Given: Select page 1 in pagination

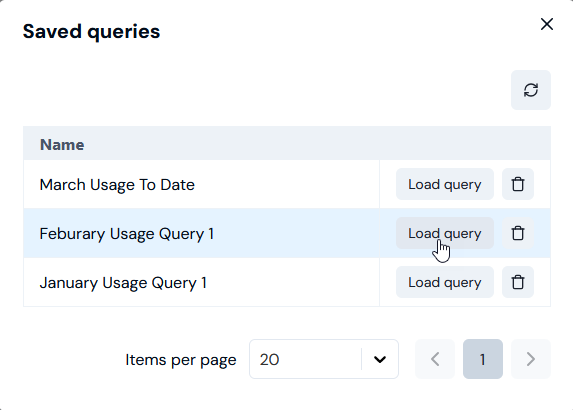Looking at the screenshot, I should pyautogui.click(x=483, y=359).
